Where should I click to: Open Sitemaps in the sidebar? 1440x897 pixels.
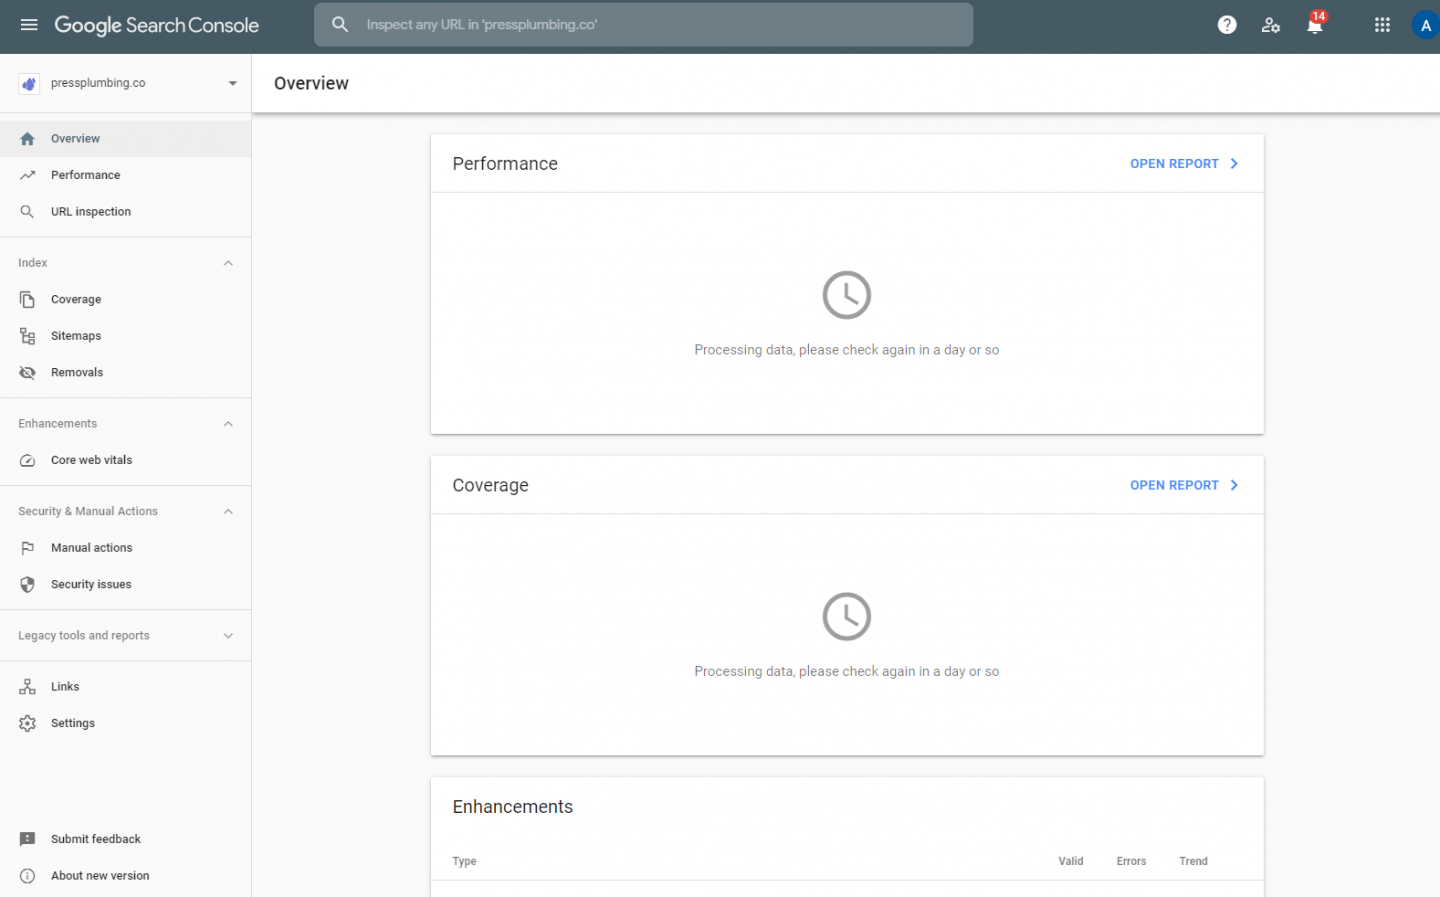click(125, 336)
